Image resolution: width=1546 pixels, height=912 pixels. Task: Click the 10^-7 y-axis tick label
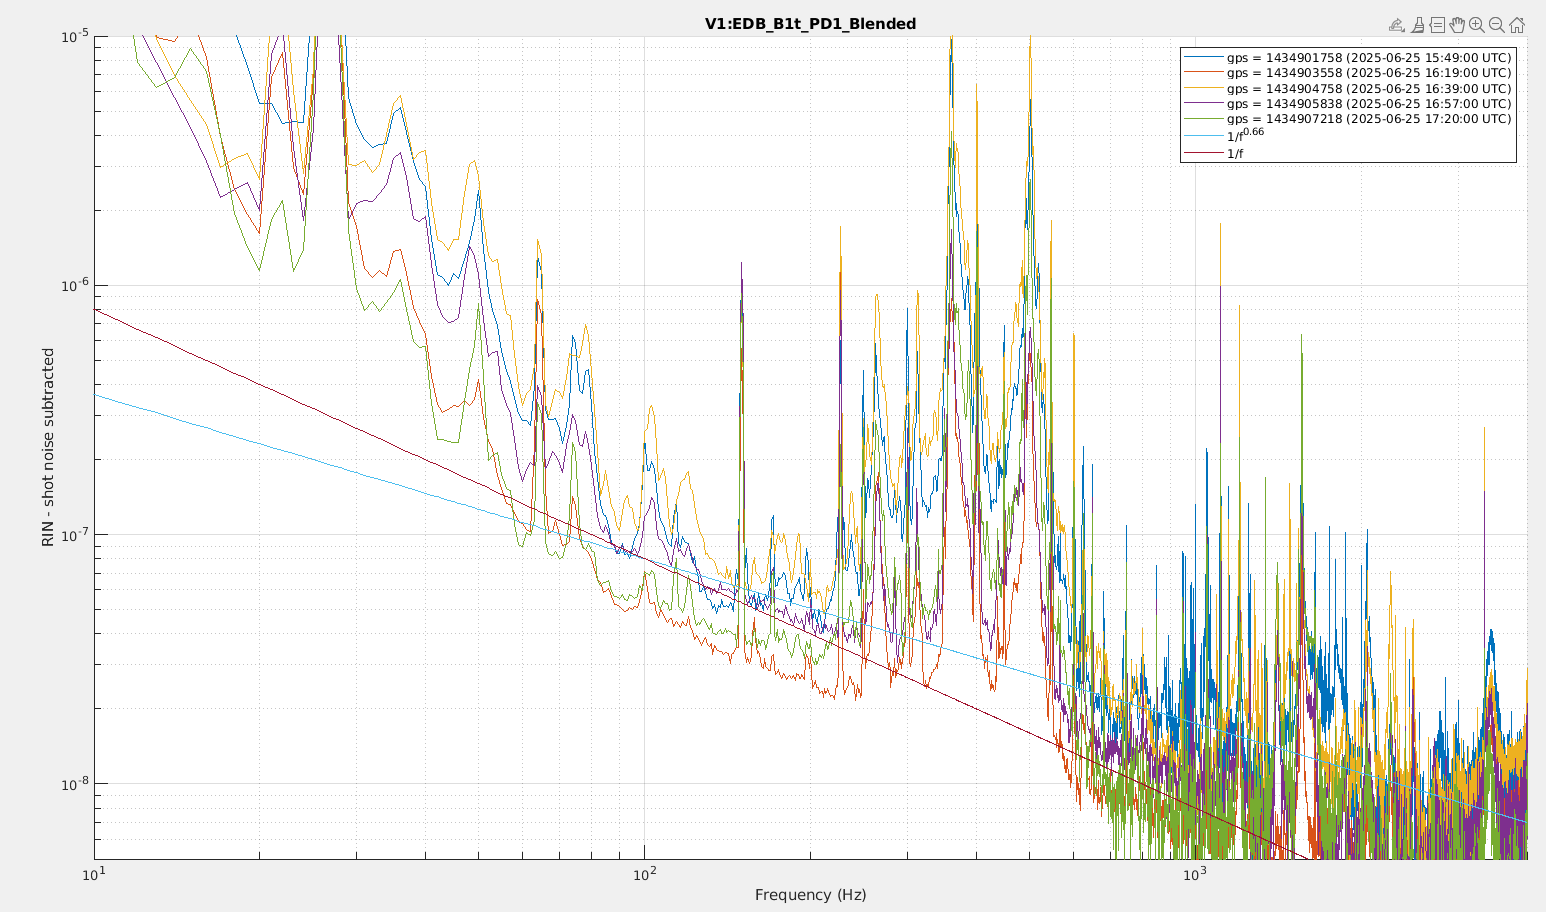75,535
